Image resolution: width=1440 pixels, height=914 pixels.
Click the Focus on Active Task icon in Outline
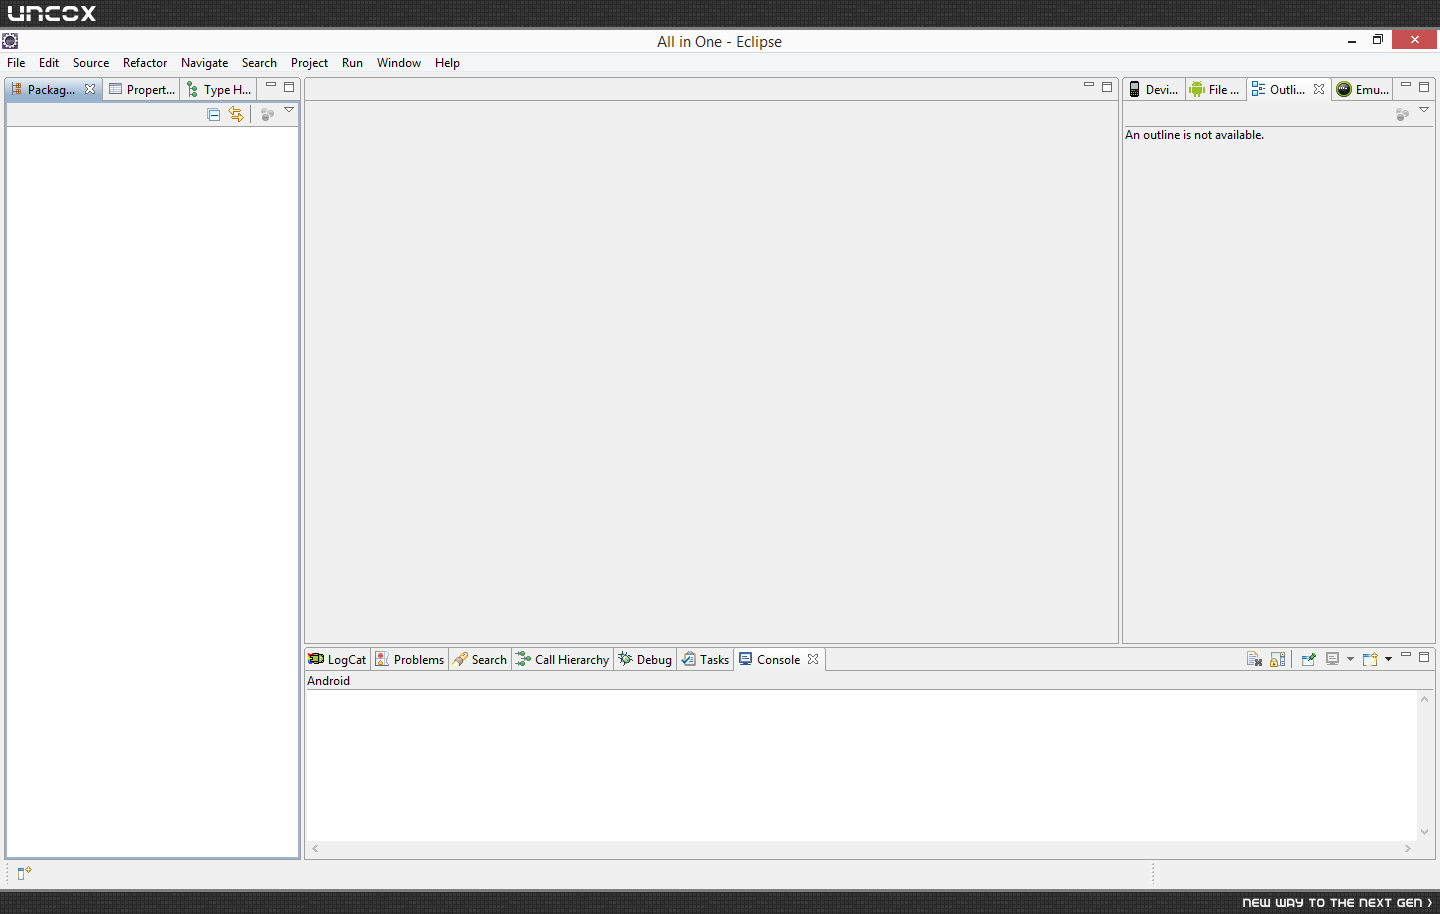[1402, 114]
